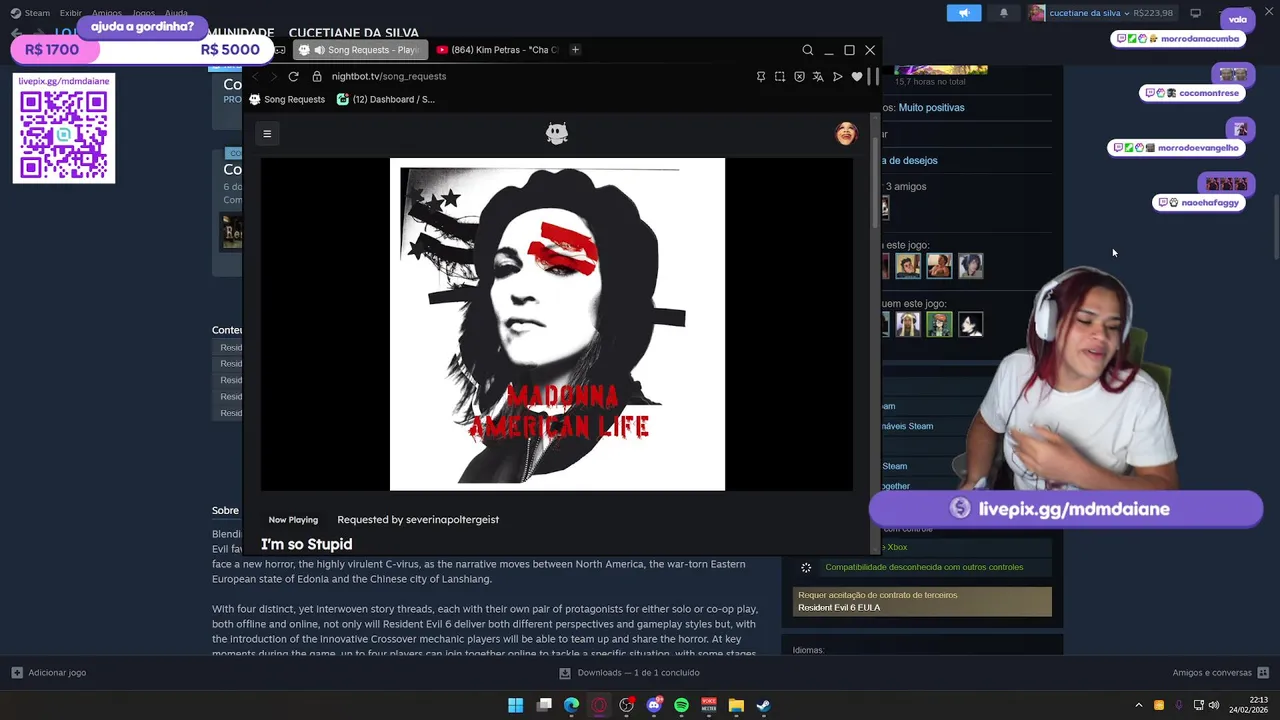Screen dimensions: 1280x720
Task: Click the Steam notifications bell
Action: (x=1004, y=13)
